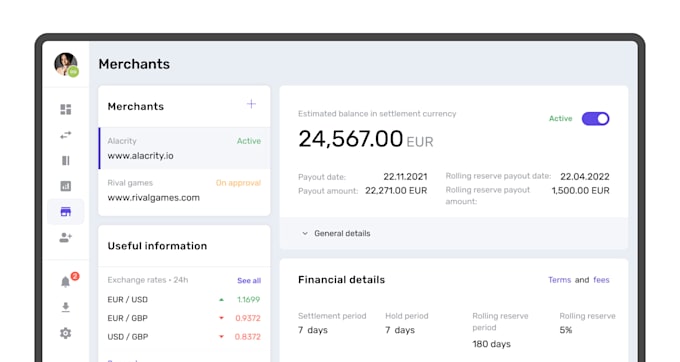Click the Hold period 7 days value

coord(400,330)
